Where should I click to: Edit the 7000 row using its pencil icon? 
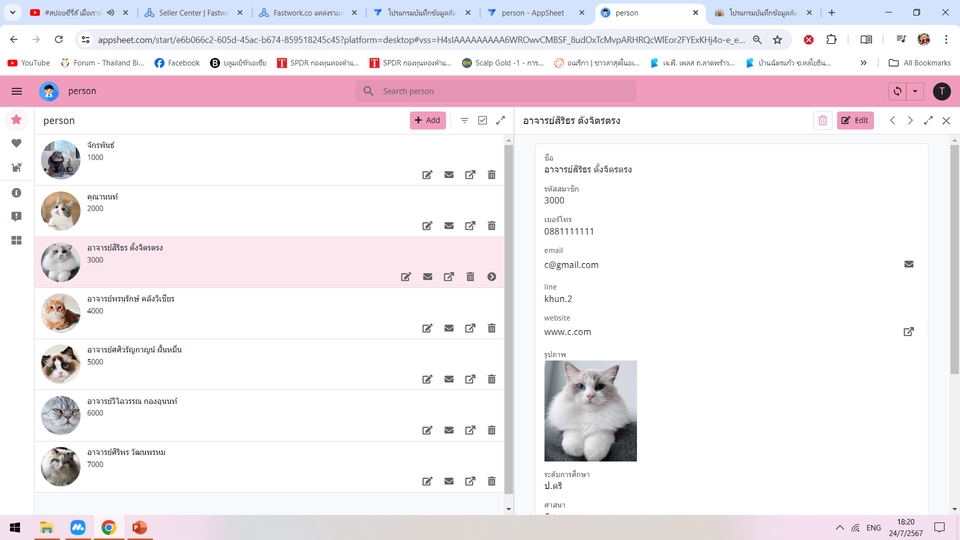pyautogui.click(x=427, y=481)
